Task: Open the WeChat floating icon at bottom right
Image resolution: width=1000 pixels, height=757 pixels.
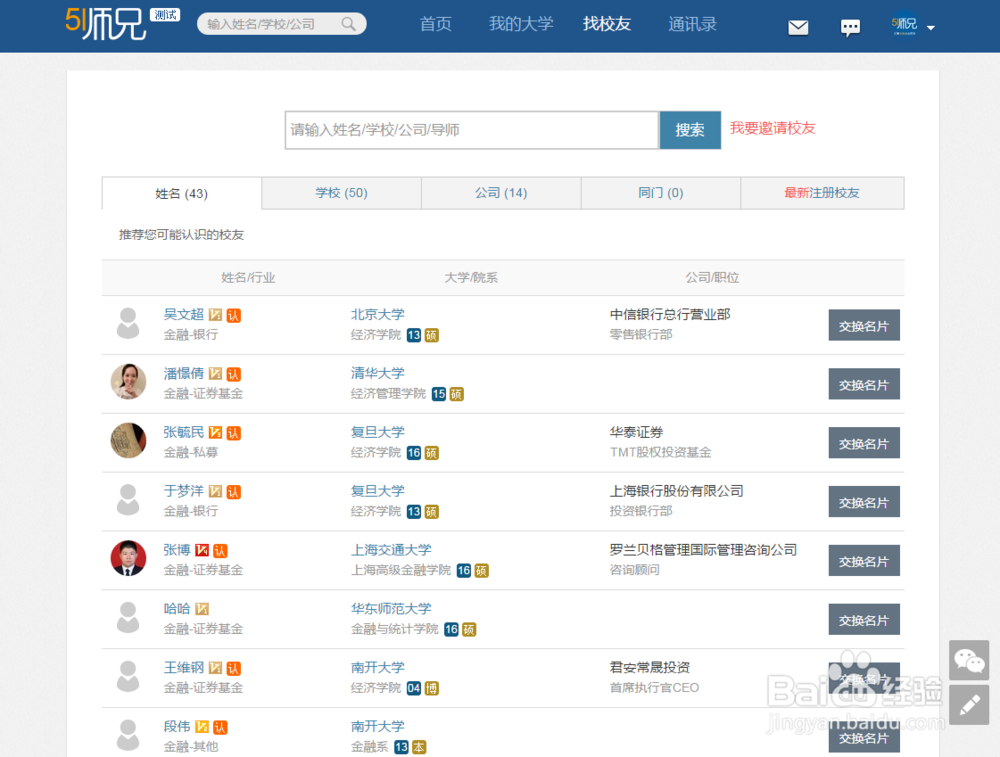Action: [x=969, y=660]
